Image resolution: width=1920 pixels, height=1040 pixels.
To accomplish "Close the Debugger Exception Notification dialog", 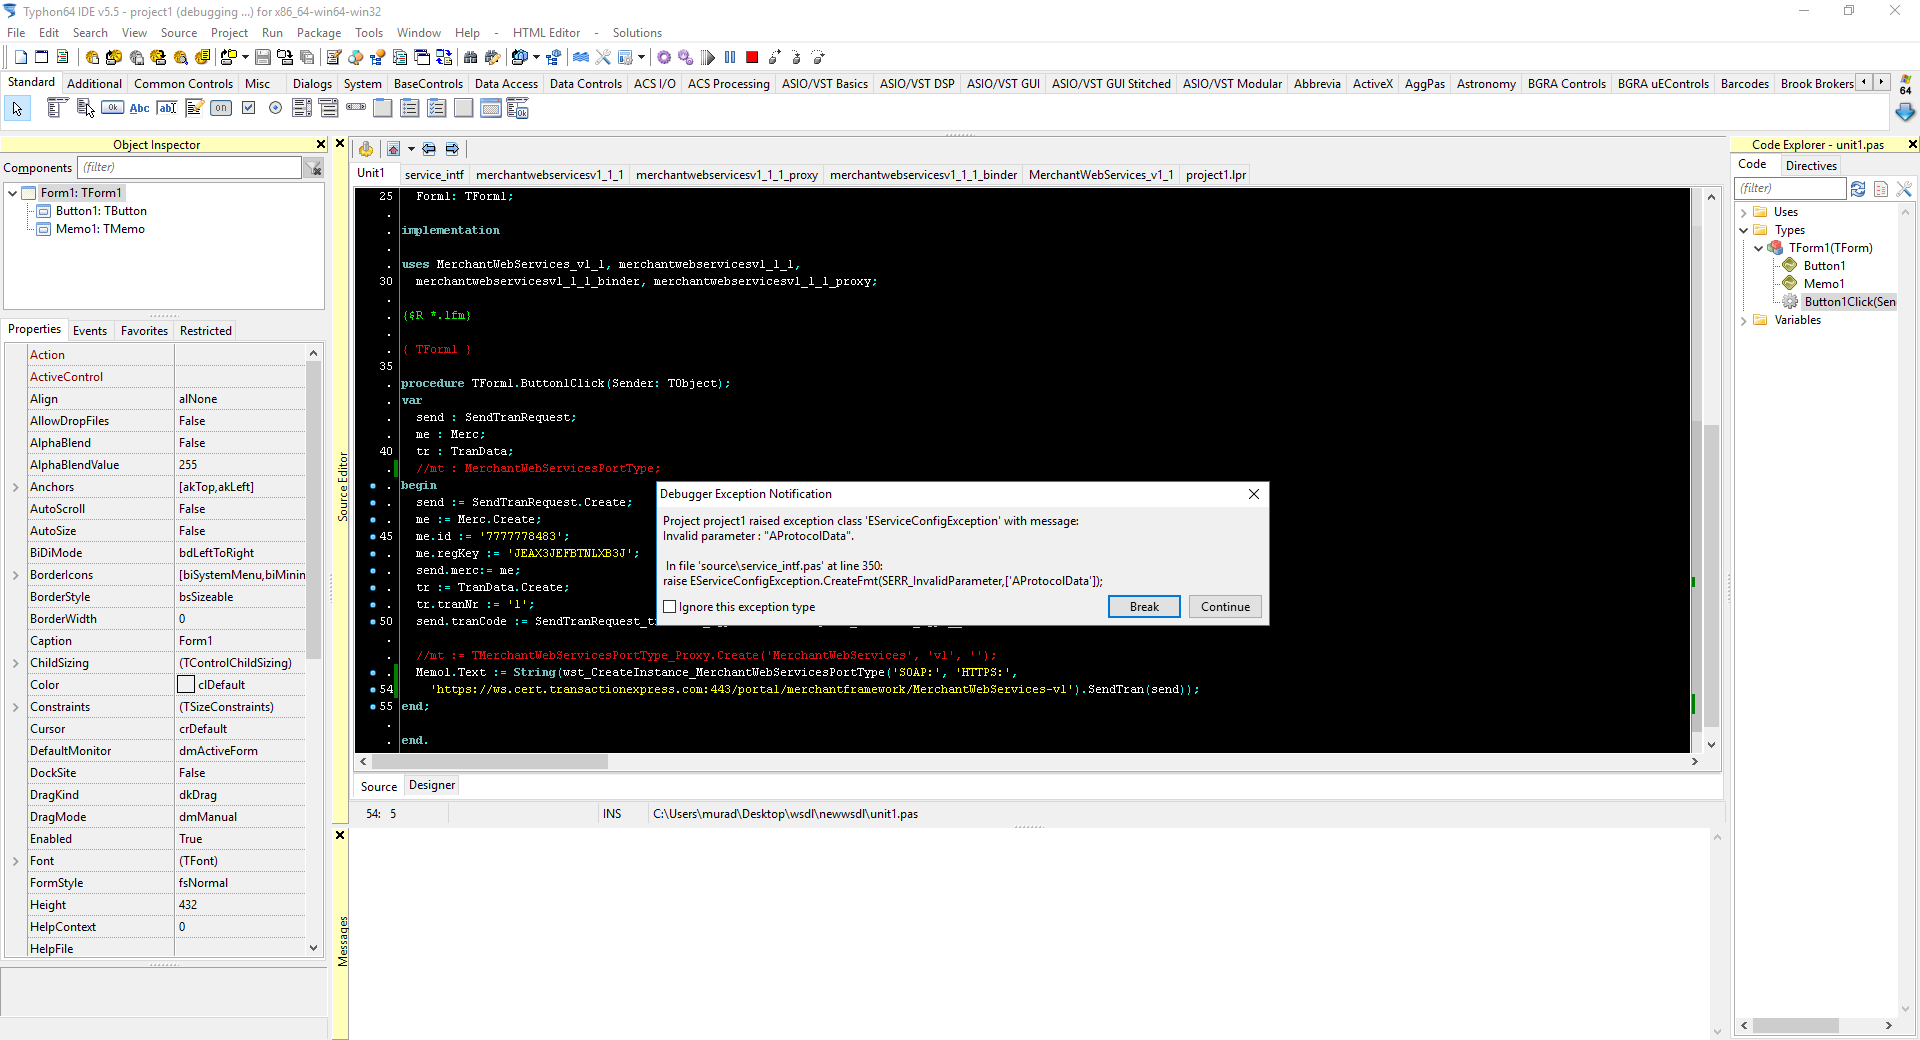I will pyautogui.click(x=1254, y=494).
